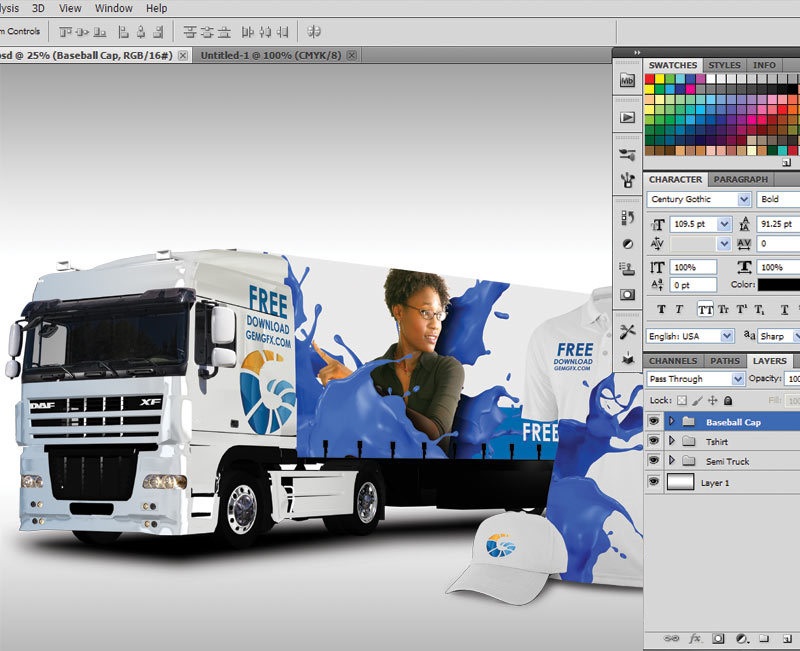The height and width of the screenshot is (651, 800).
Task: Create new adjustment layer icon
Action: click(x=741, y=638)
